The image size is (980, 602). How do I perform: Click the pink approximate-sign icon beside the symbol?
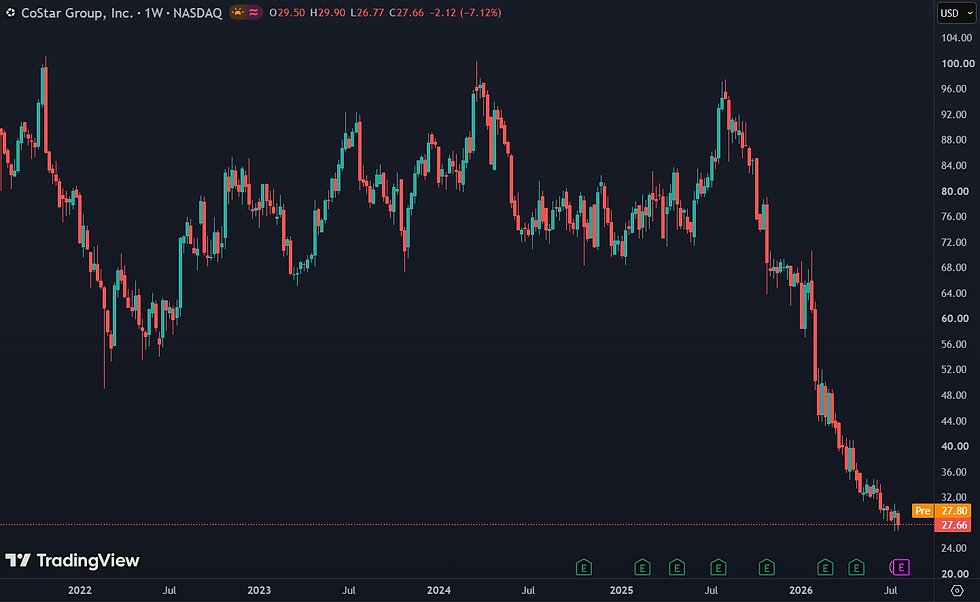click(253, 13)
